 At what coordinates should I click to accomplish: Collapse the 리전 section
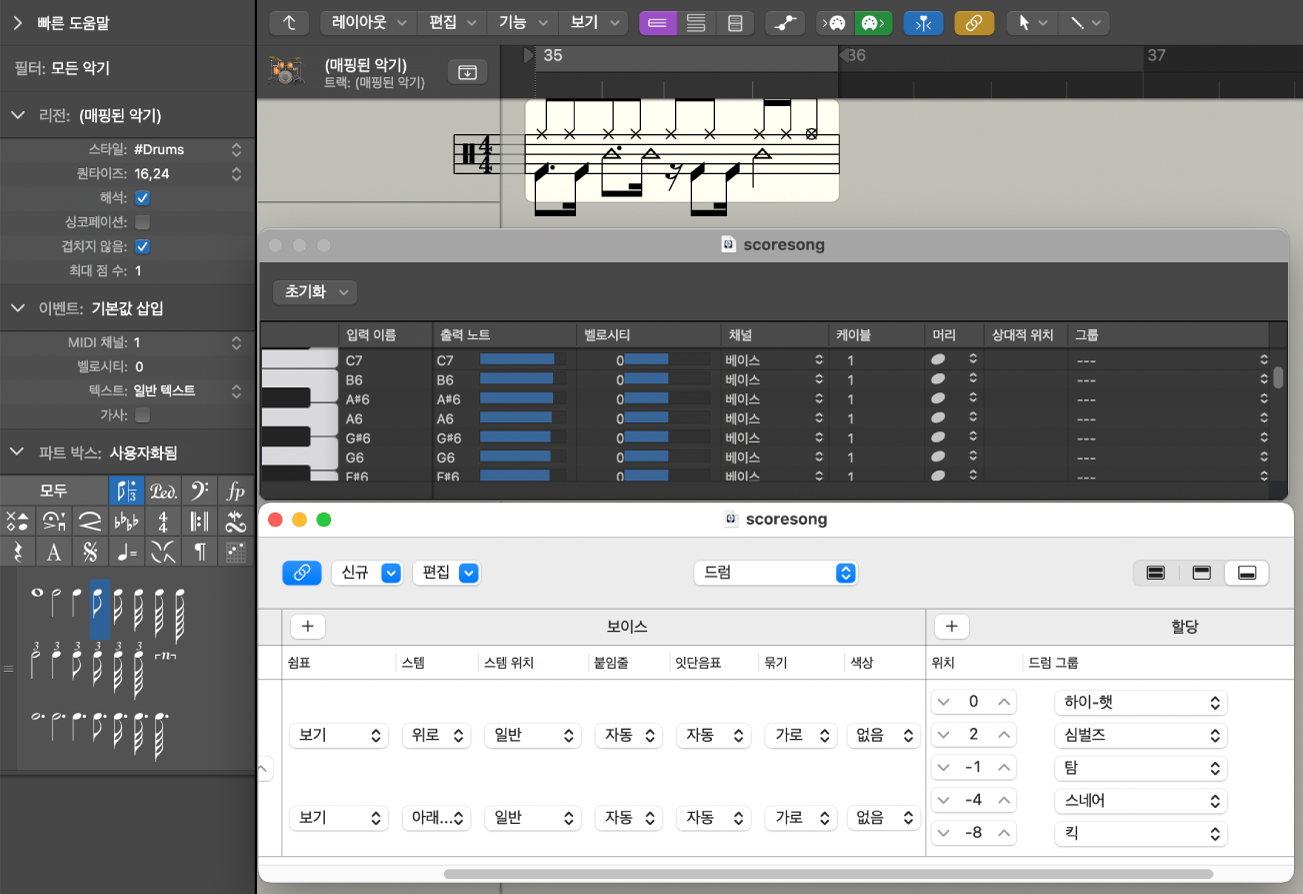tap(17, 115)
